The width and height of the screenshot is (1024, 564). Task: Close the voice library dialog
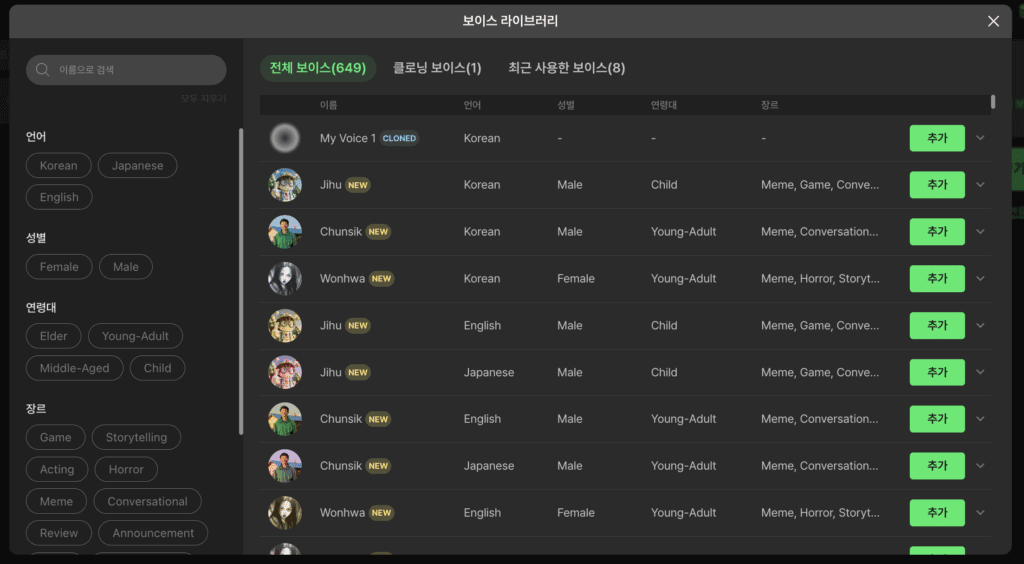pyautogui.click(x=993, y=21)
